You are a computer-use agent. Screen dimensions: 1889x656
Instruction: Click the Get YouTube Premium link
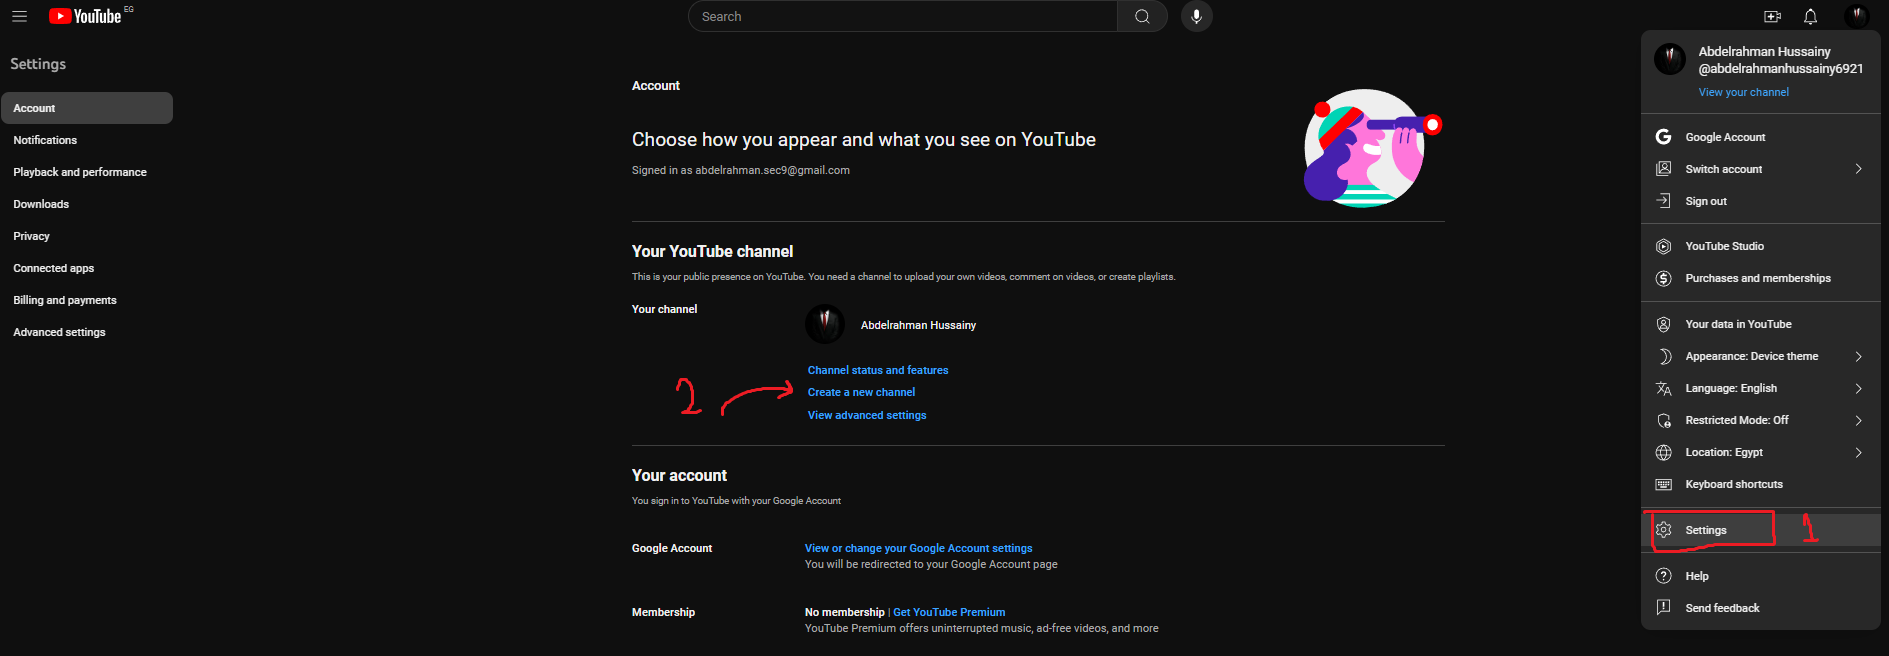tap(949, 612)
